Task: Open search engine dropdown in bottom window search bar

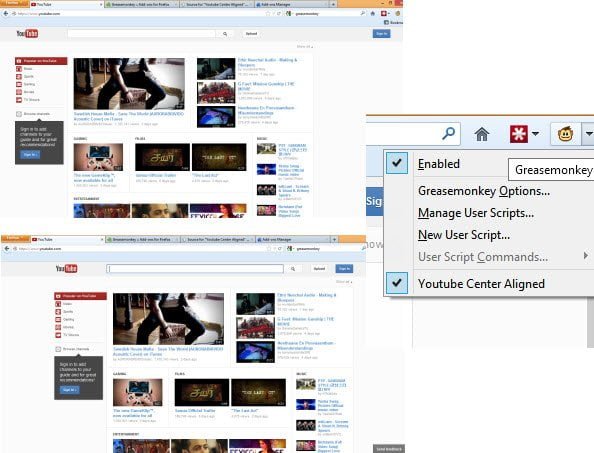Action: click(x=291, y=248)
